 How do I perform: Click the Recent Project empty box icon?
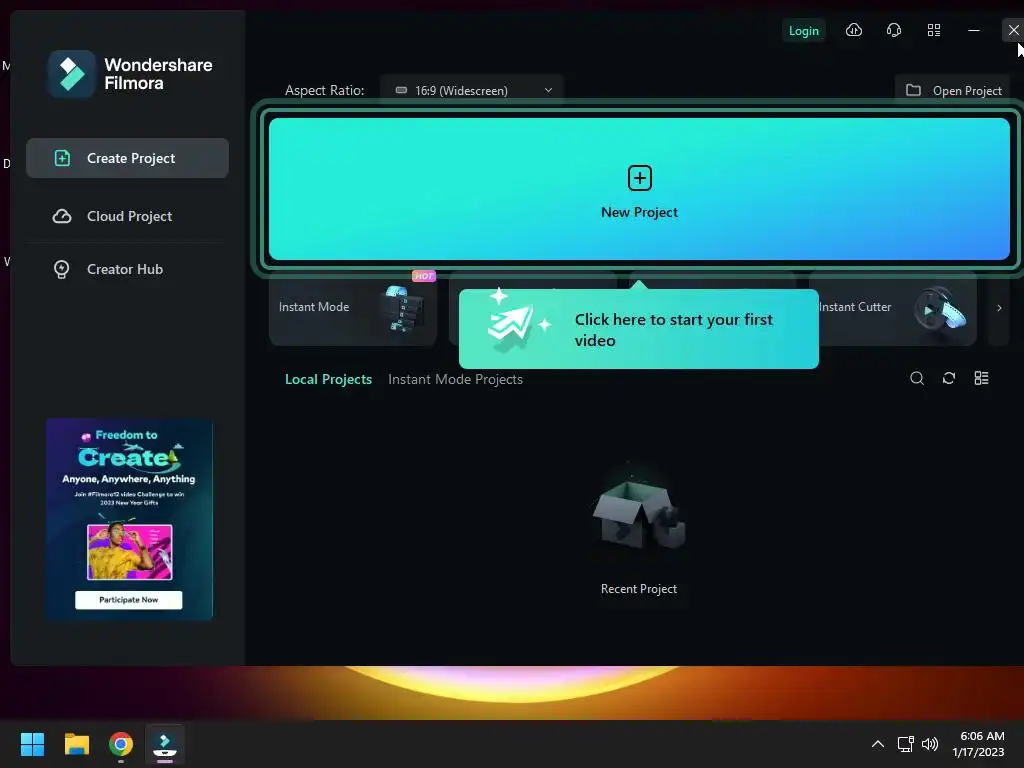(x=639, y=513)
